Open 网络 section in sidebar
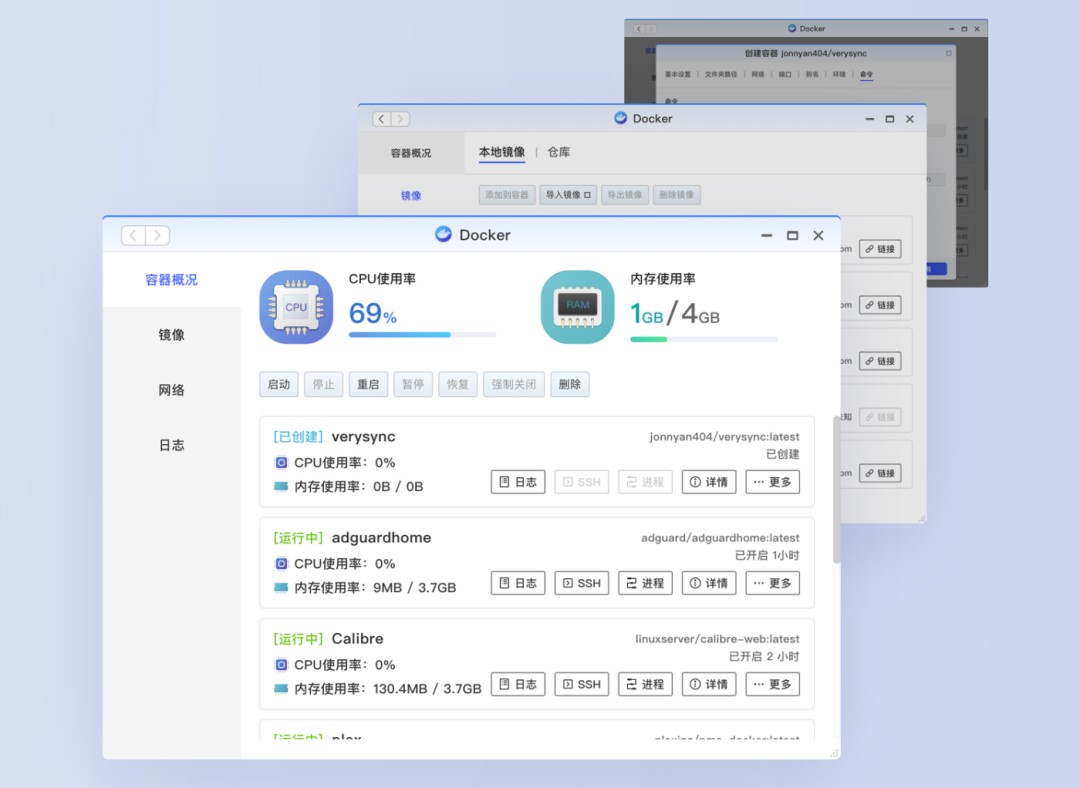1080x788 pixels. coord(172,390)
